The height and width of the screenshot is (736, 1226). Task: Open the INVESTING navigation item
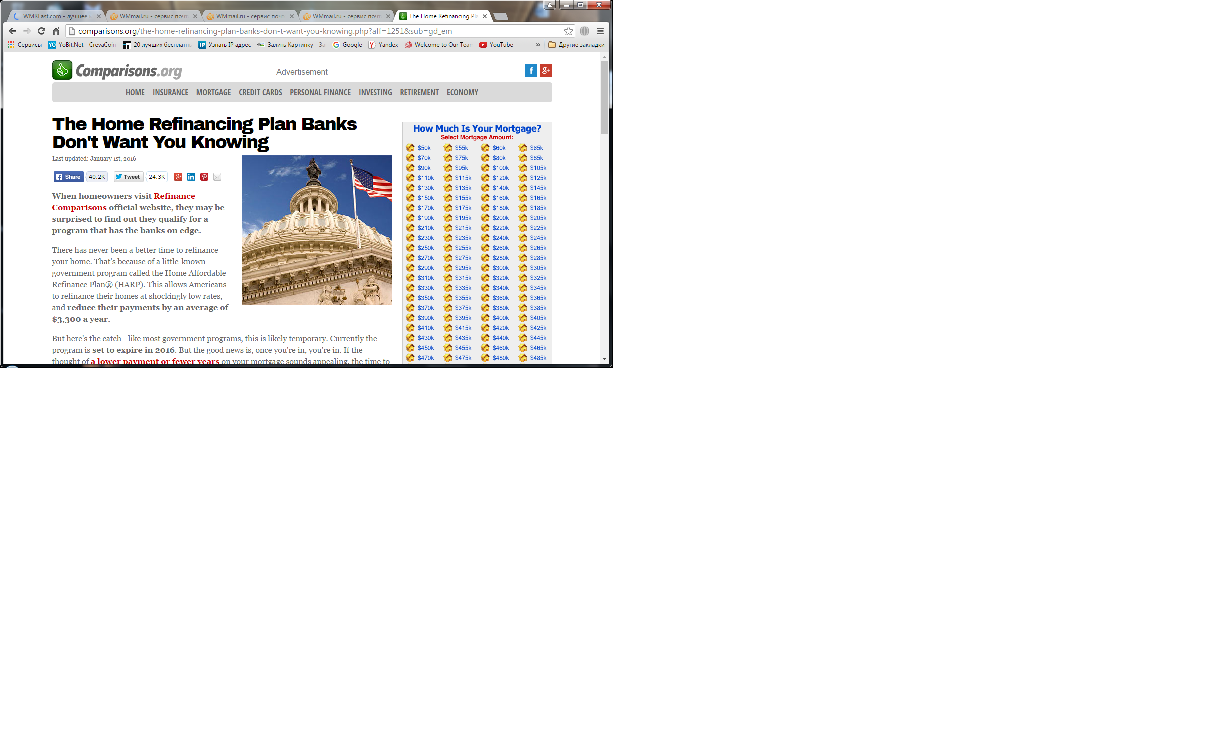click(x=375, y=92)
